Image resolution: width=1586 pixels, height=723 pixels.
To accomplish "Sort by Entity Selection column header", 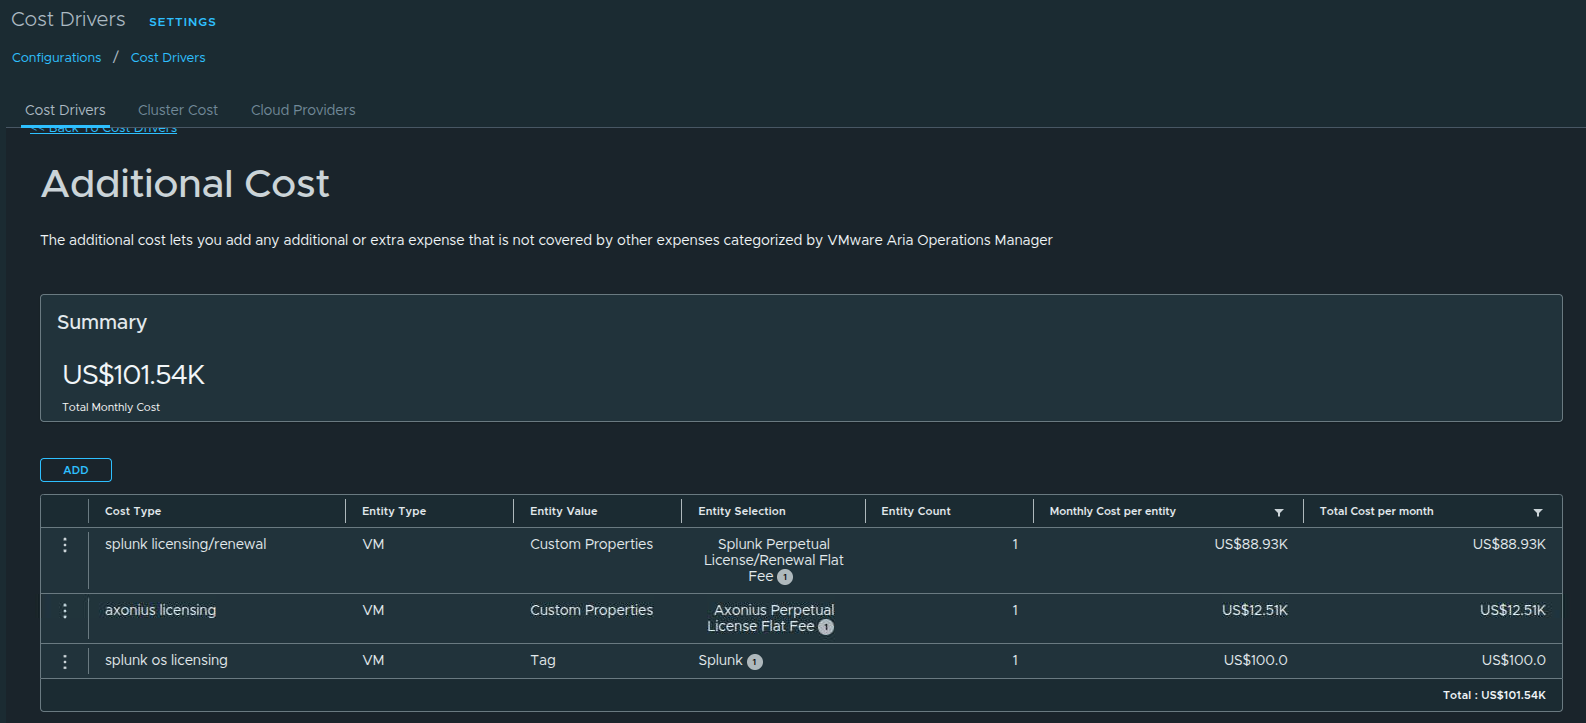I will [742, 511].
